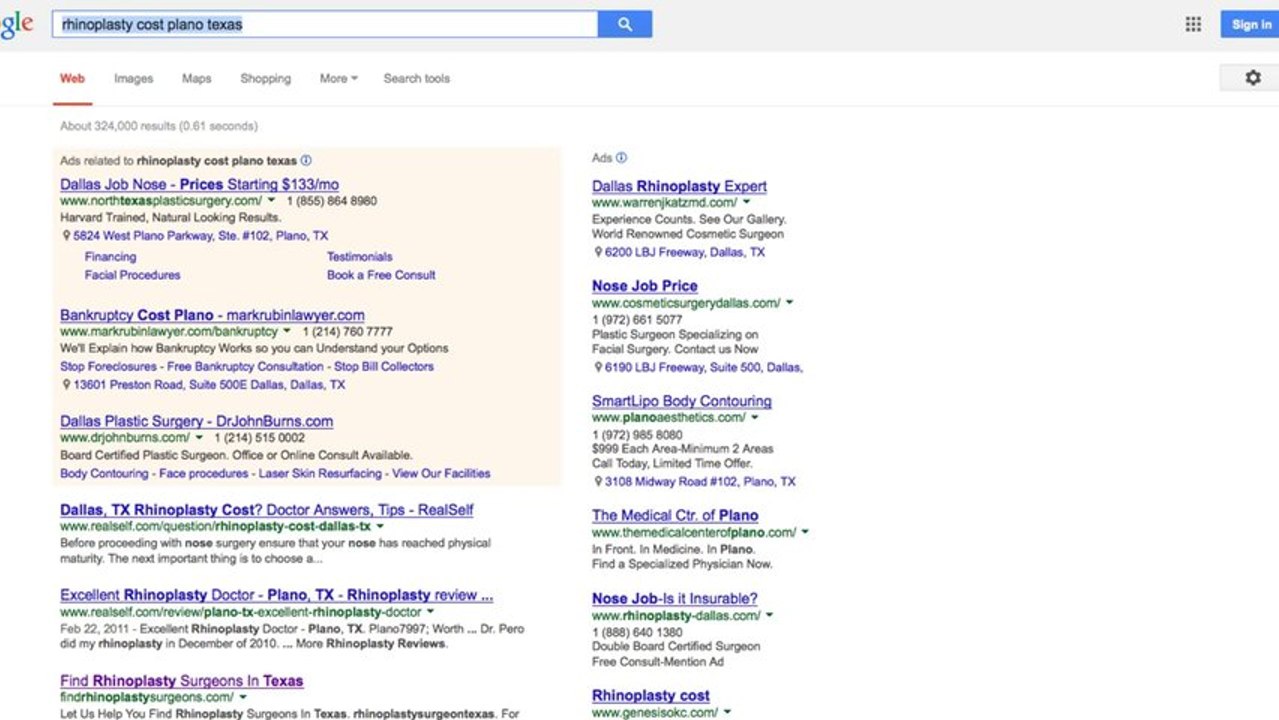Click Face procedures sitelink
The width and height of the screenshot is (1279, 720).
click(x=205, y=474)
